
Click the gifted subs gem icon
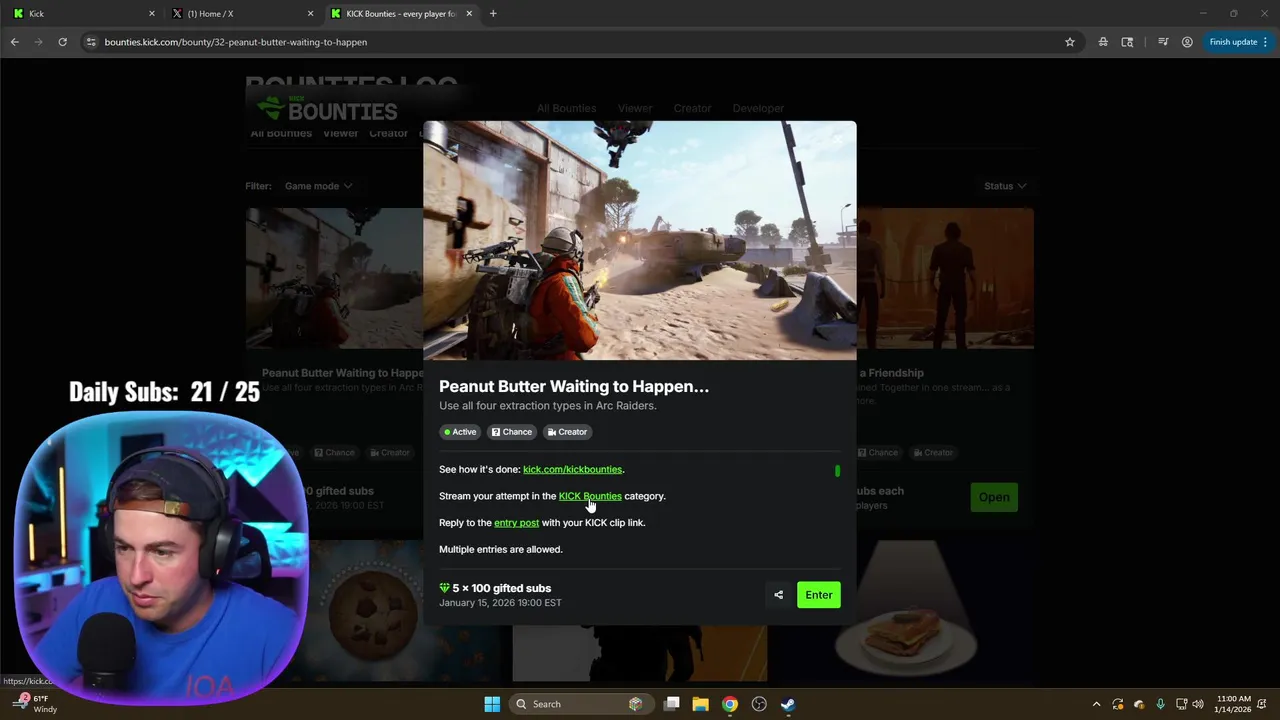tap(444, 588)
